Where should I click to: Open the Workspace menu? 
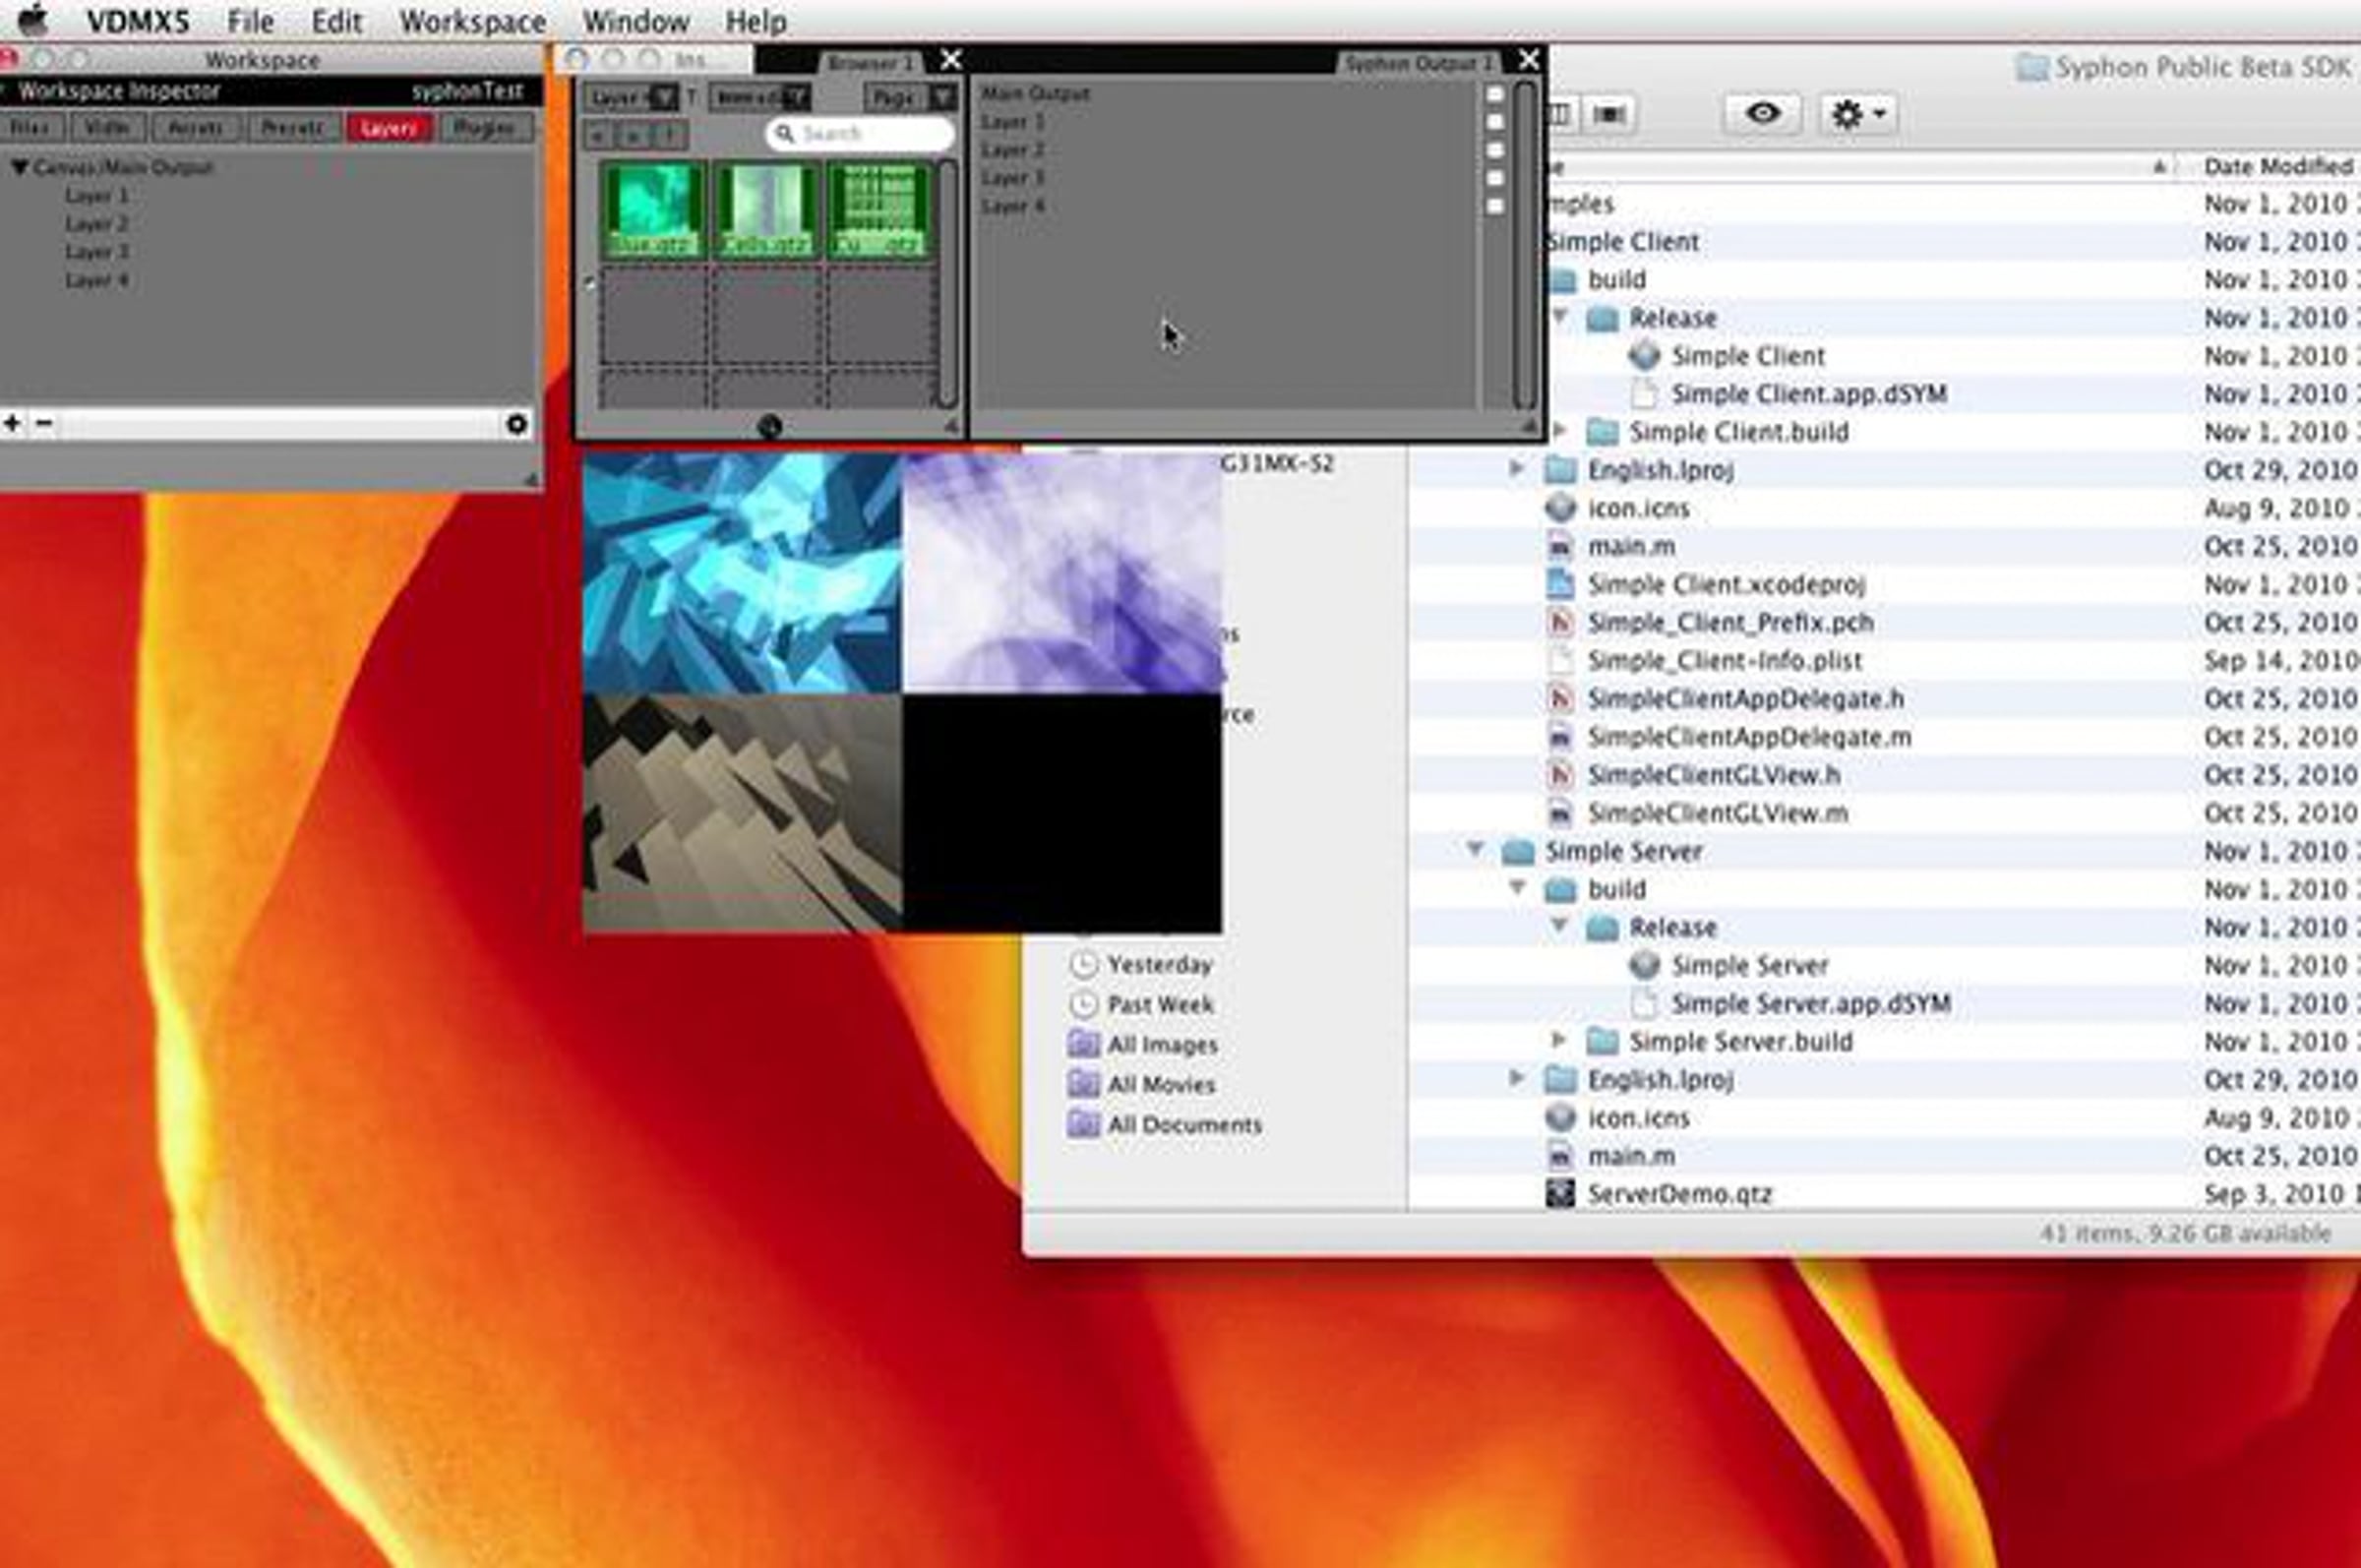coord(473,20)
